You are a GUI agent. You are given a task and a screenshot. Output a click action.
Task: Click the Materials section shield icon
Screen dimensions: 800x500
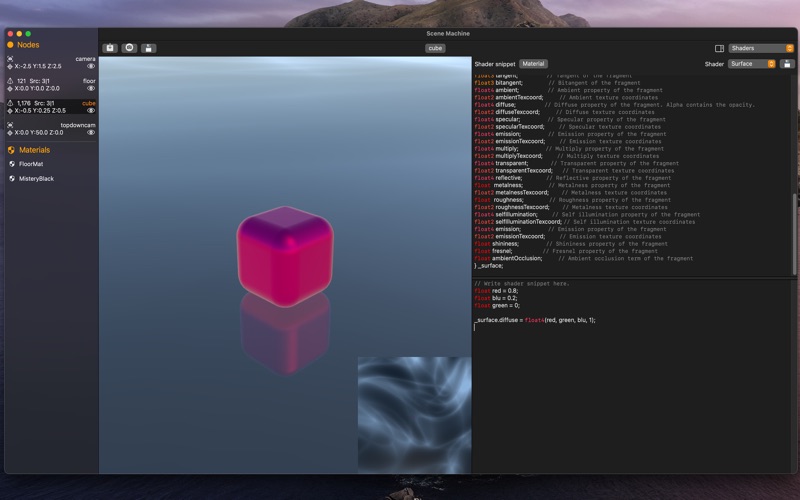point(11,150)
